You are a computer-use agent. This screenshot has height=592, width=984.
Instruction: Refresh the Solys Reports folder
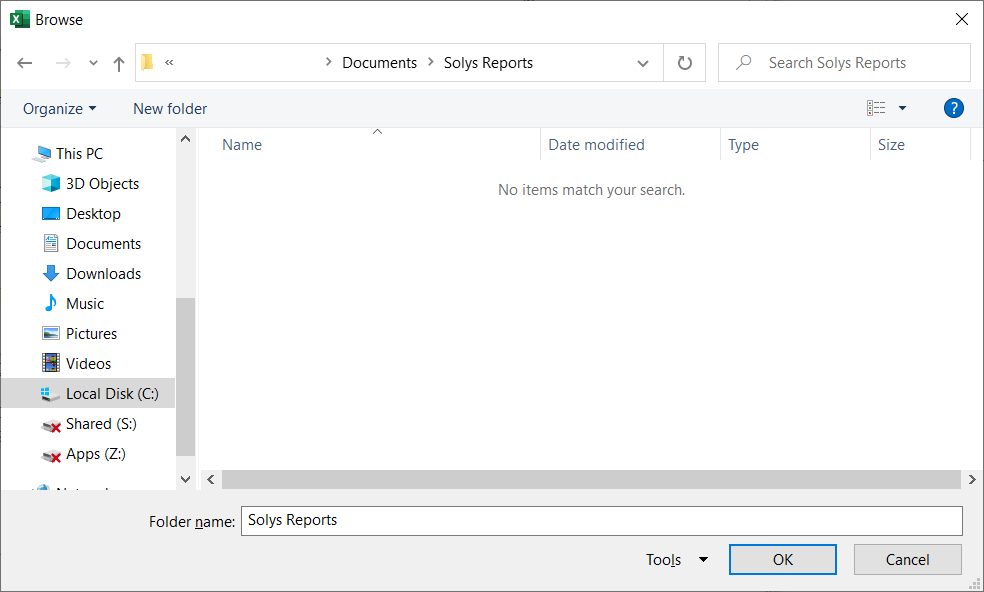tap(685, 63)
